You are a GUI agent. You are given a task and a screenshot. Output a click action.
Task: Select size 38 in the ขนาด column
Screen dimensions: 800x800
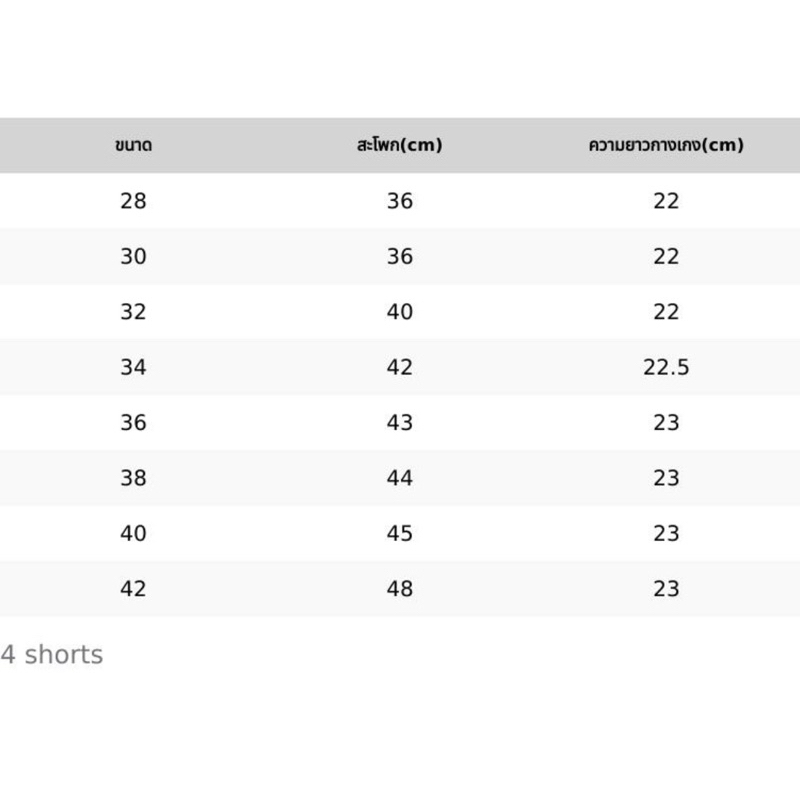point(133,478)
